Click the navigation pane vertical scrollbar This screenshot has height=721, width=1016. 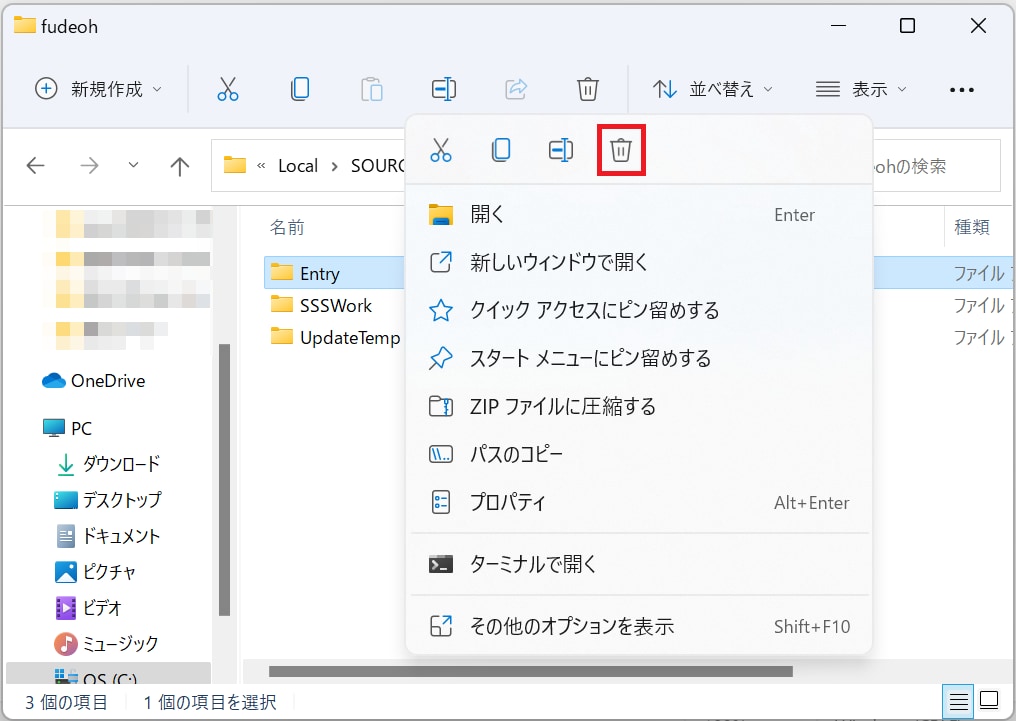point(225,479)
